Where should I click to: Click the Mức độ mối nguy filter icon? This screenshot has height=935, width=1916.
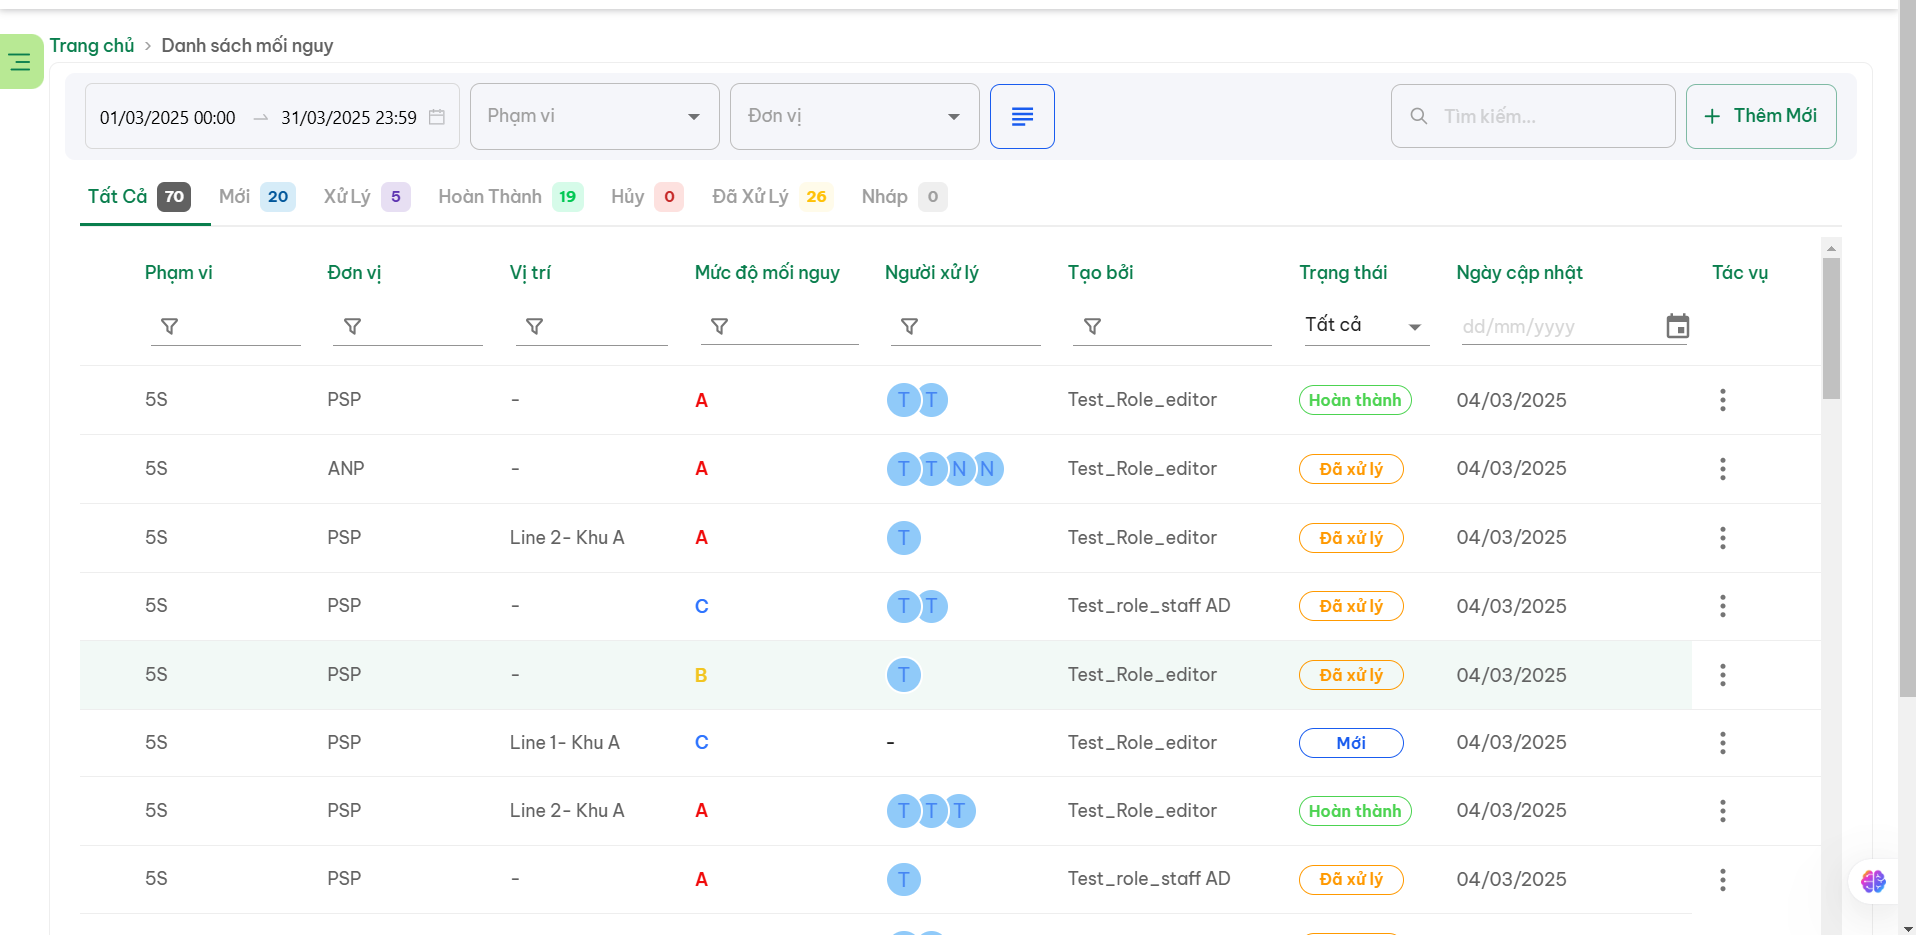click(719, 327)
